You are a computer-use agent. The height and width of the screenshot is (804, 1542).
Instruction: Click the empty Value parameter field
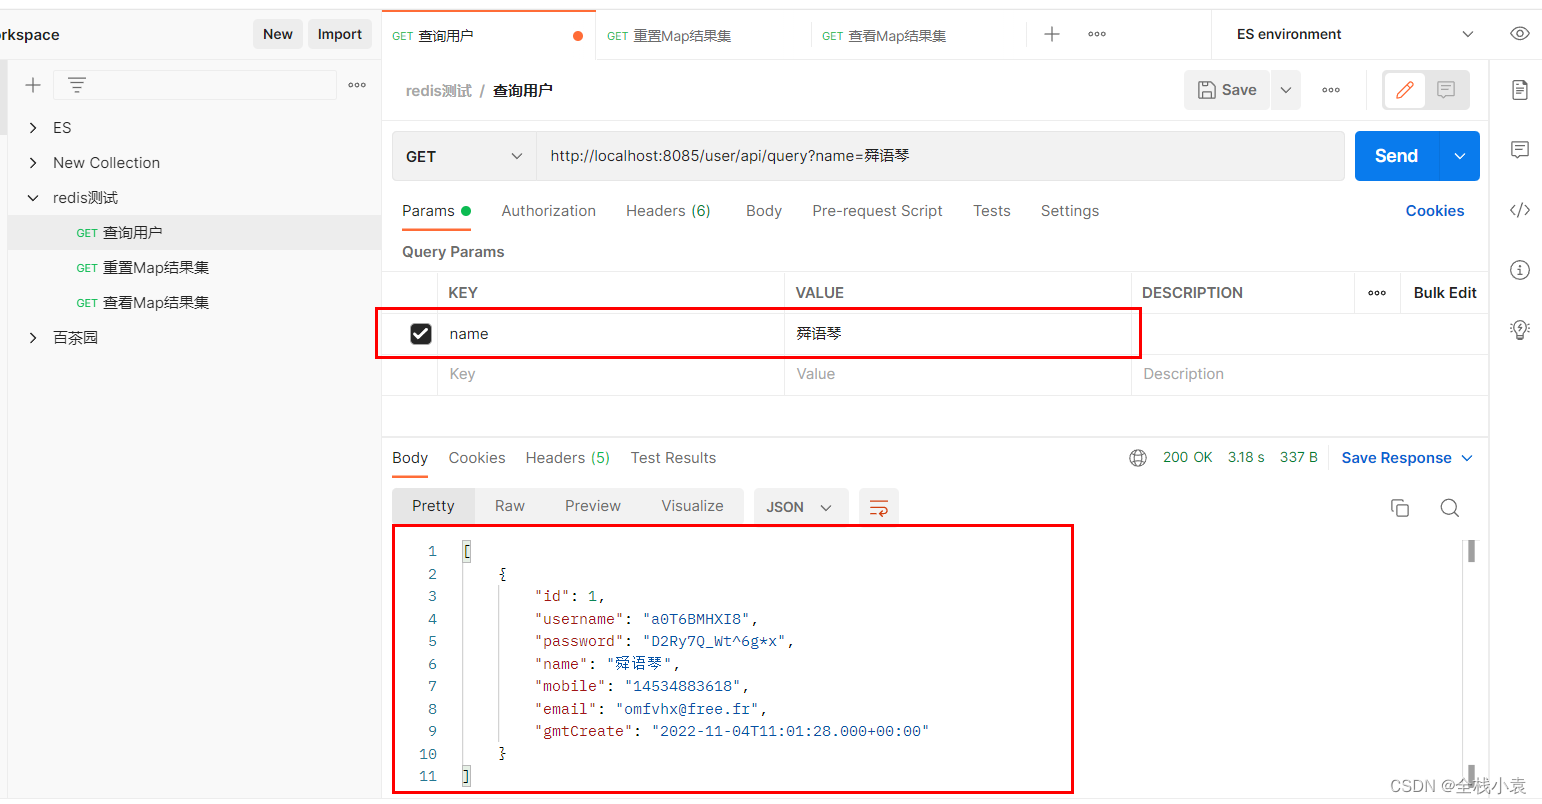958,374
